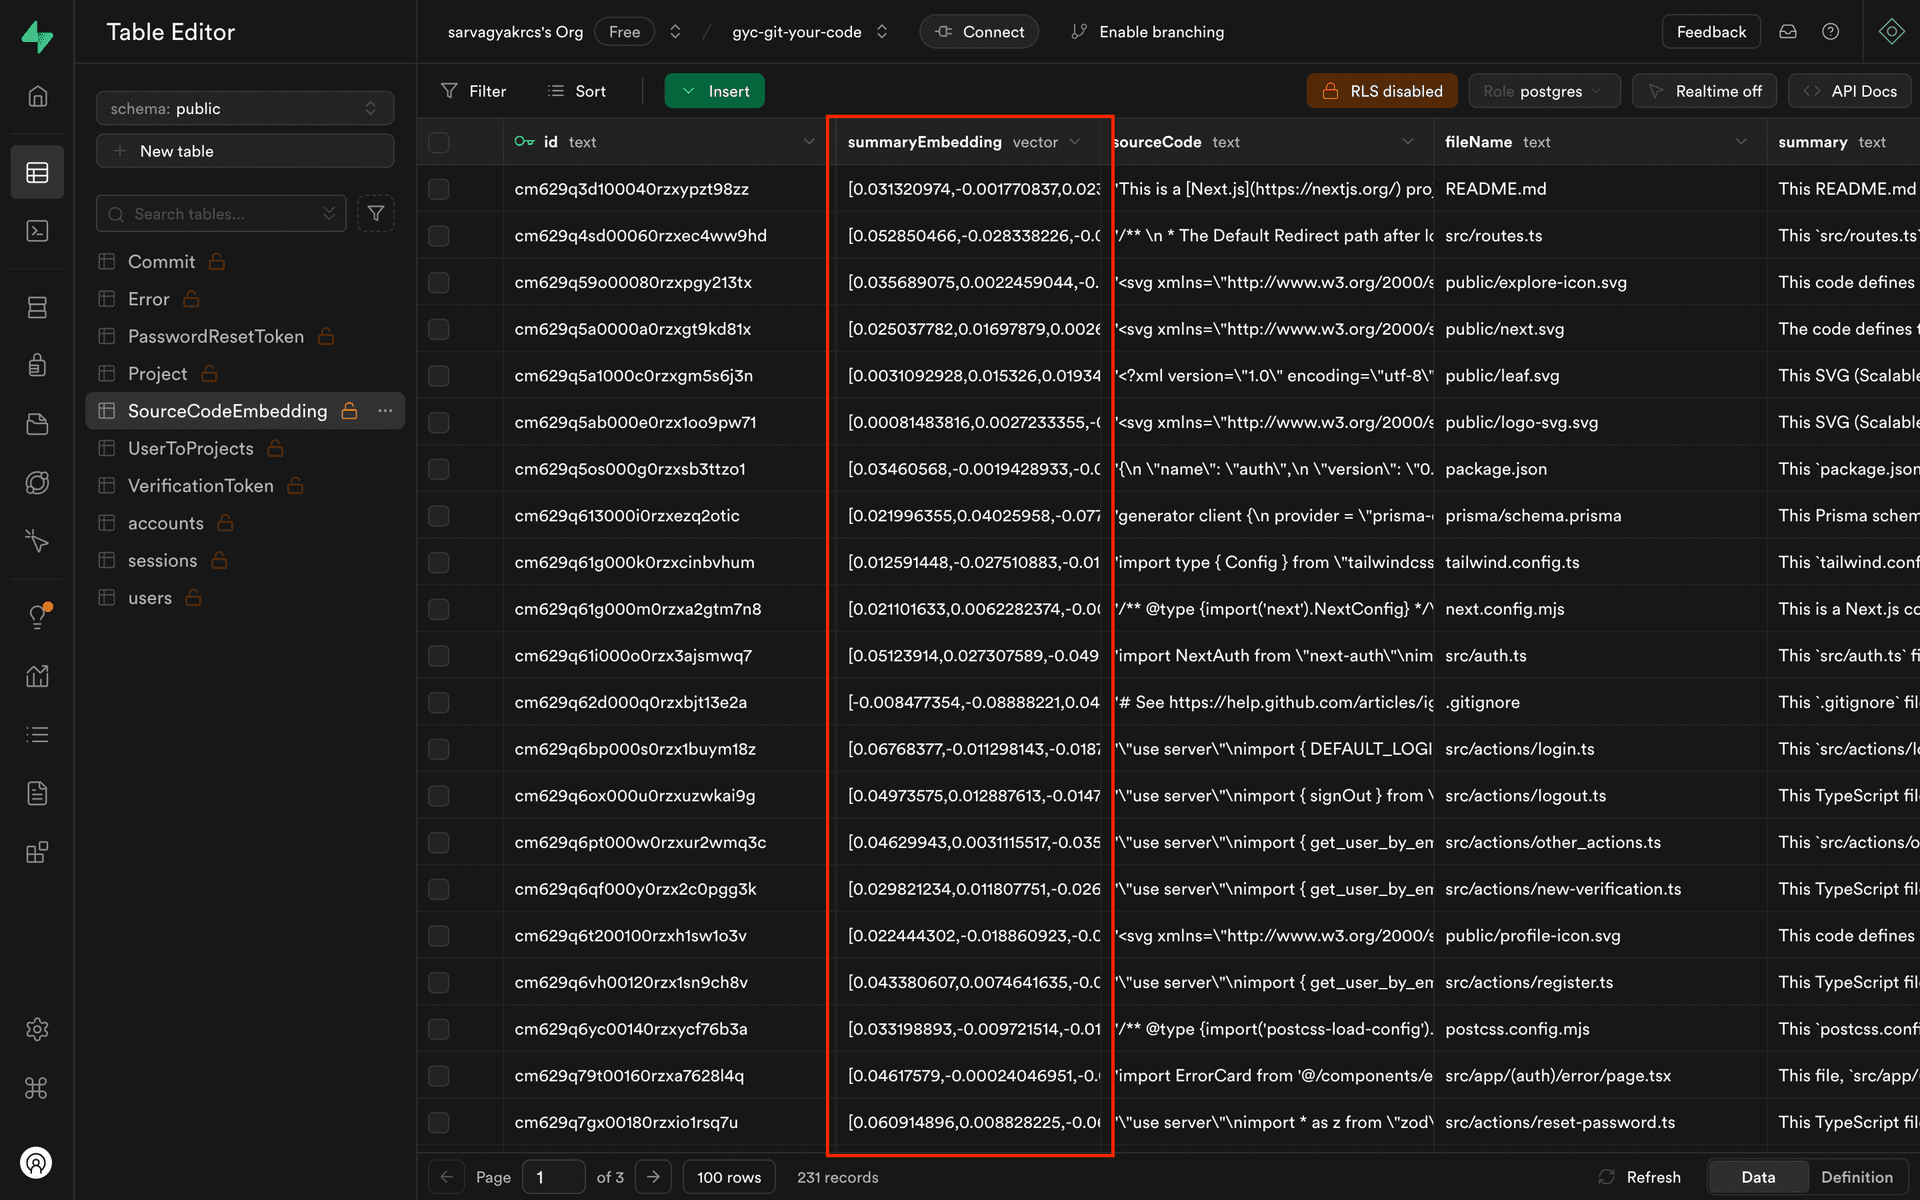This screenshot has width=1920, height=1200.
Task: Open the summaryEmbedding column header dropdown arrow
Action: (1075, 142)
